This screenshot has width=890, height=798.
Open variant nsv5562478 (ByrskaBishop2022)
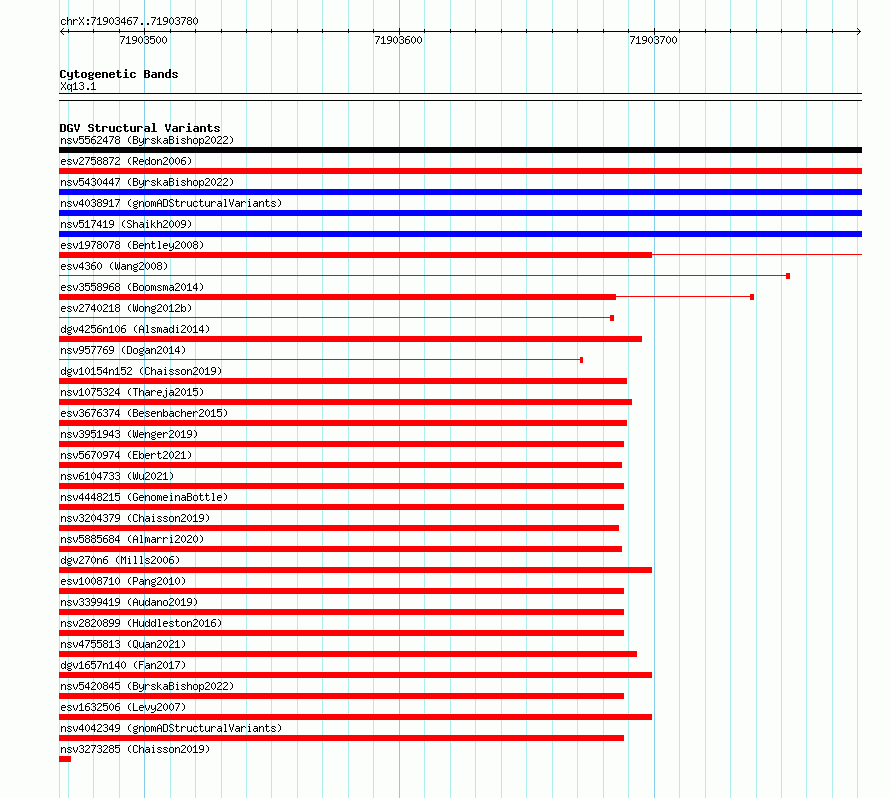[147, 140]
